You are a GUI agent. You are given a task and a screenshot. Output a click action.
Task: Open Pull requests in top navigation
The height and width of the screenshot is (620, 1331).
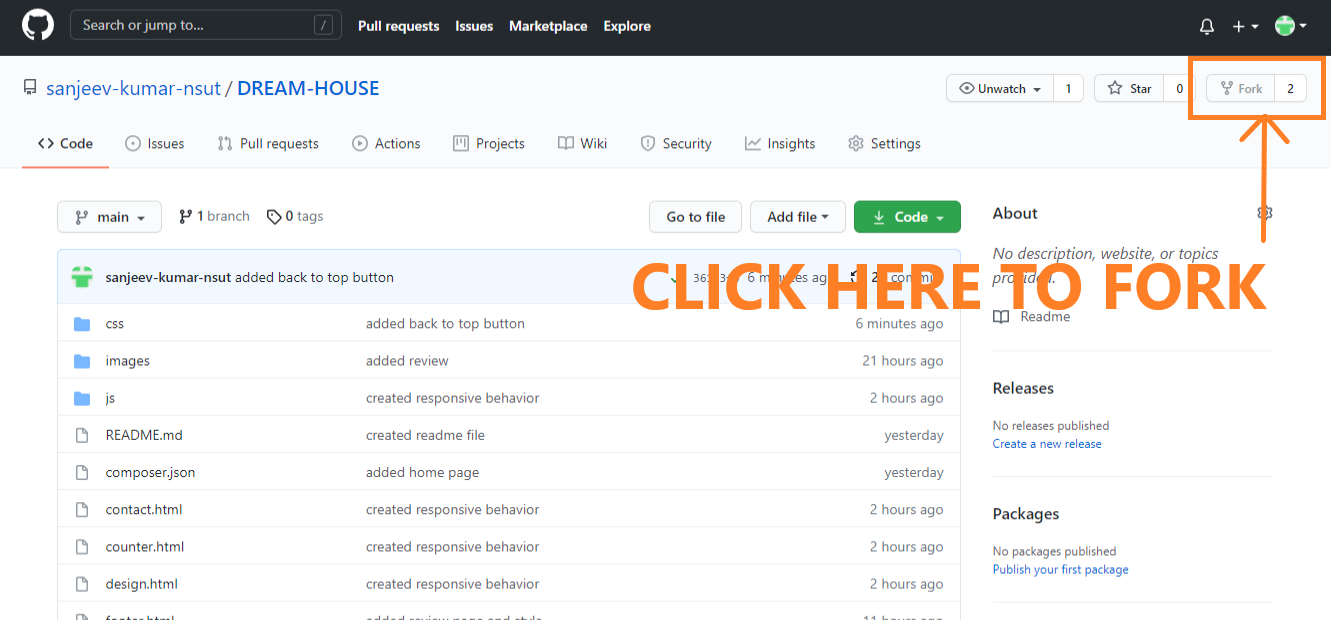[x=398, y=26]
